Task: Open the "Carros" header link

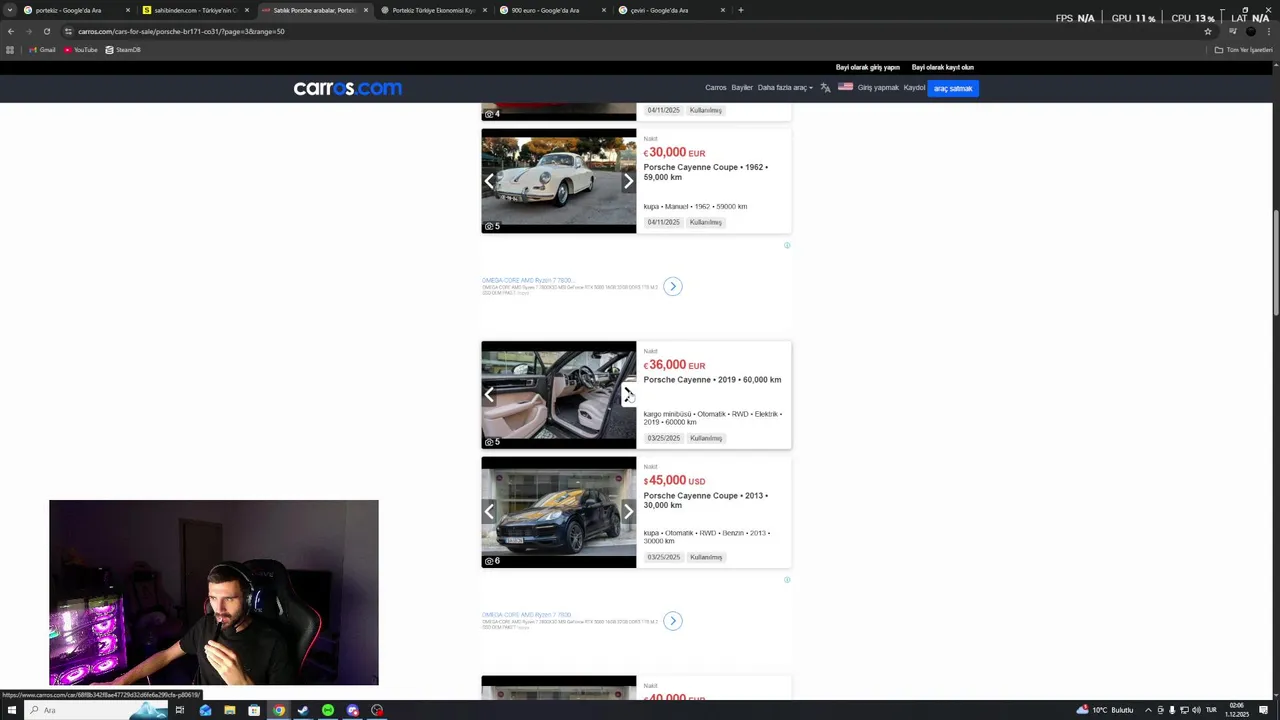Action: click(x=716, y=88)
